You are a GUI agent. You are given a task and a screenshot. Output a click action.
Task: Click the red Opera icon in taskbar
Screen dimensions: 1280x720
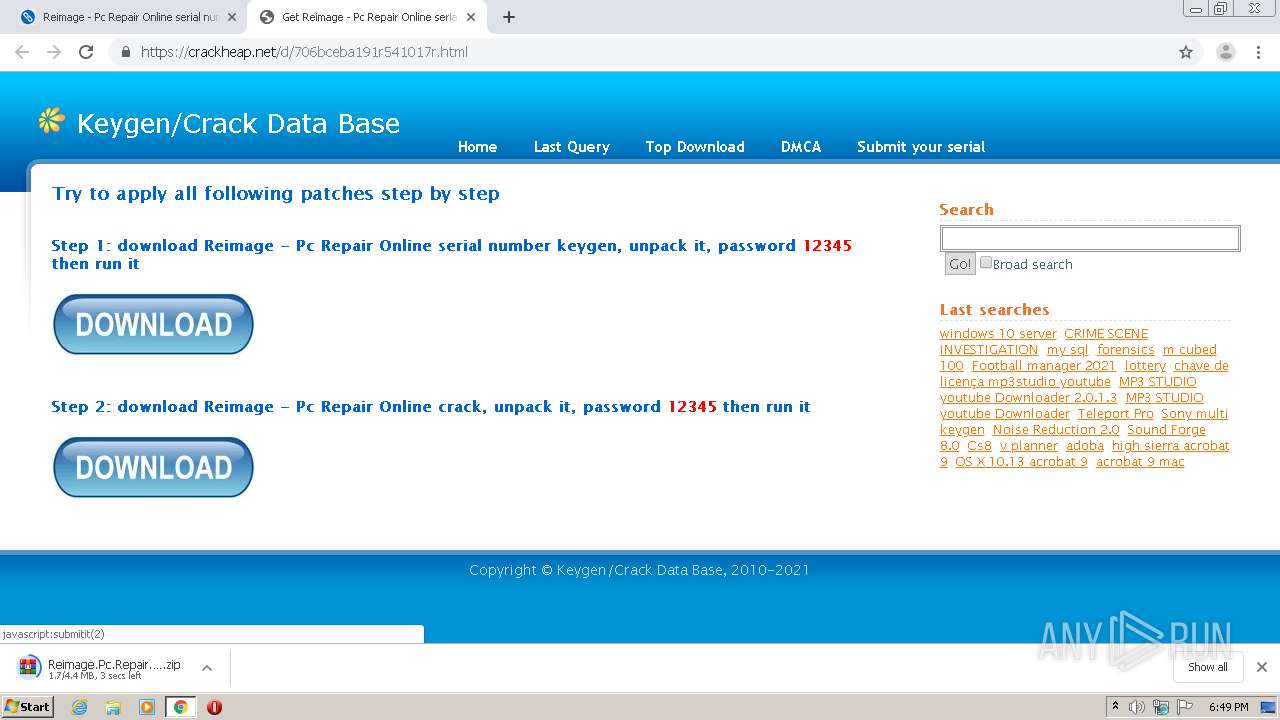tap(214, 707)
